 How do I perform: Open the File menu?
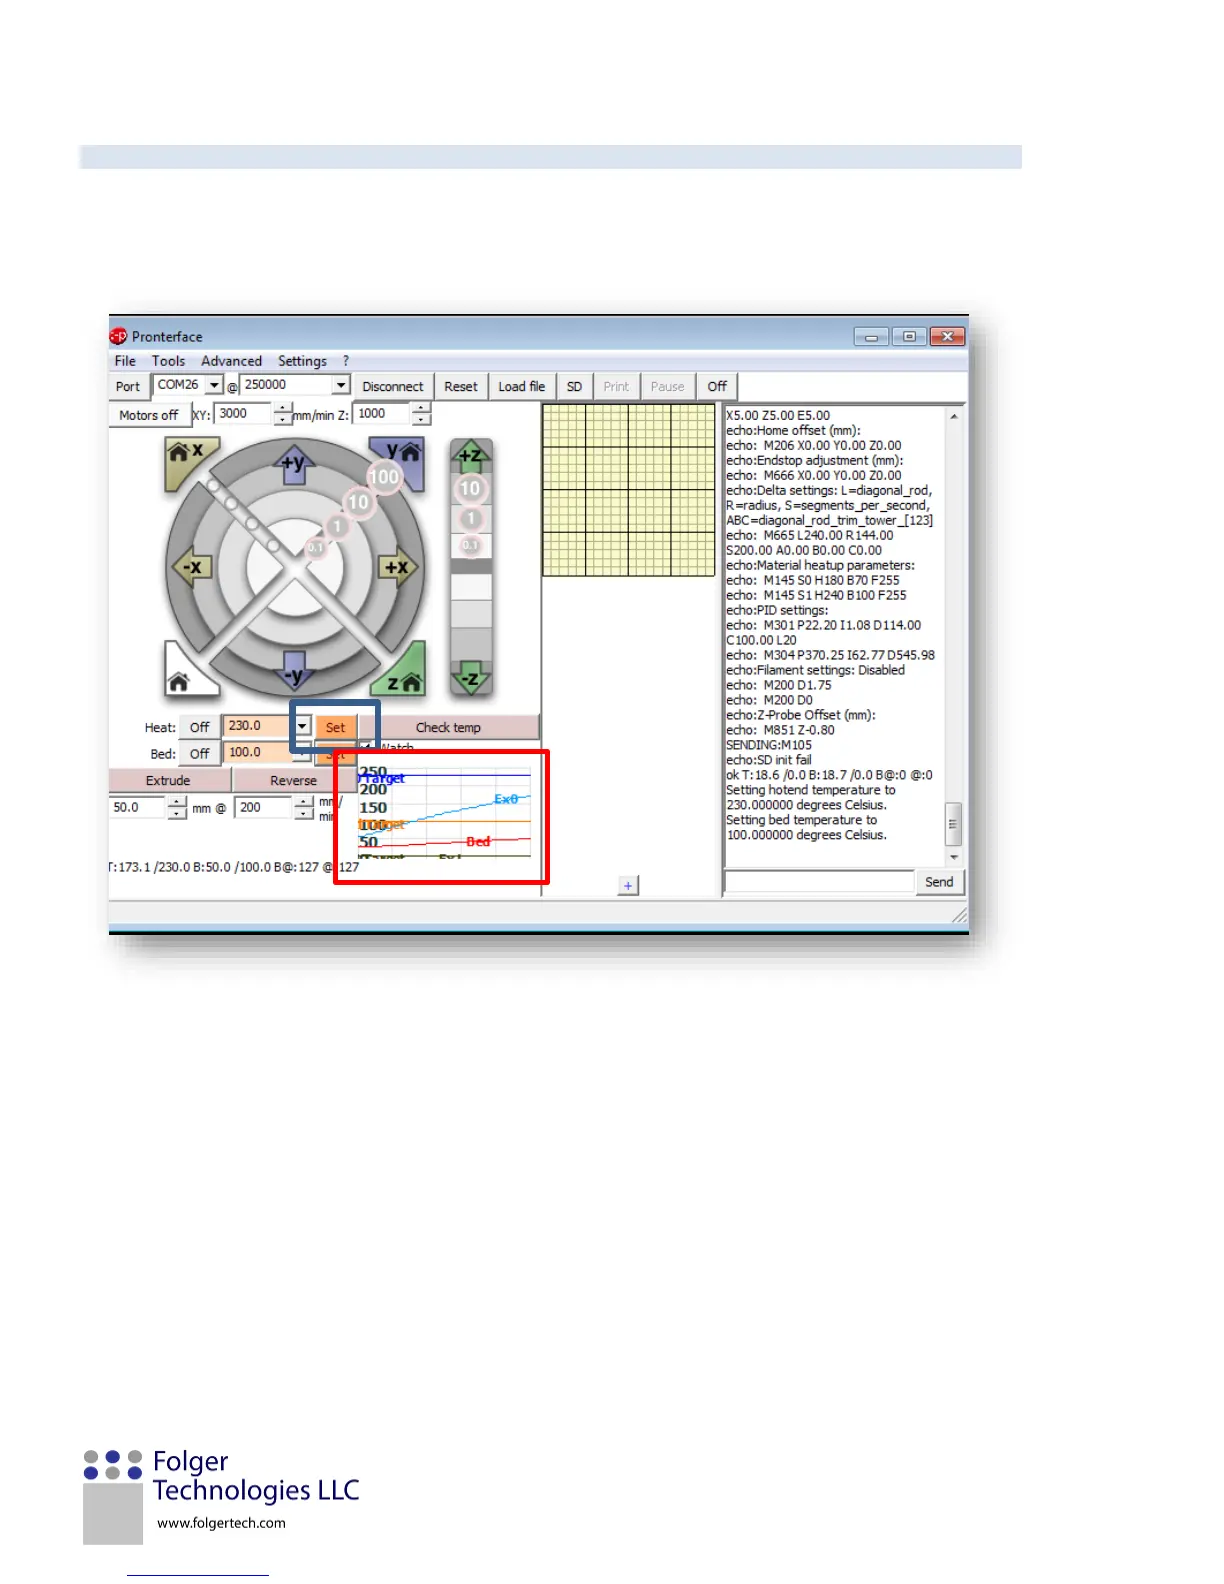[125, 361]
